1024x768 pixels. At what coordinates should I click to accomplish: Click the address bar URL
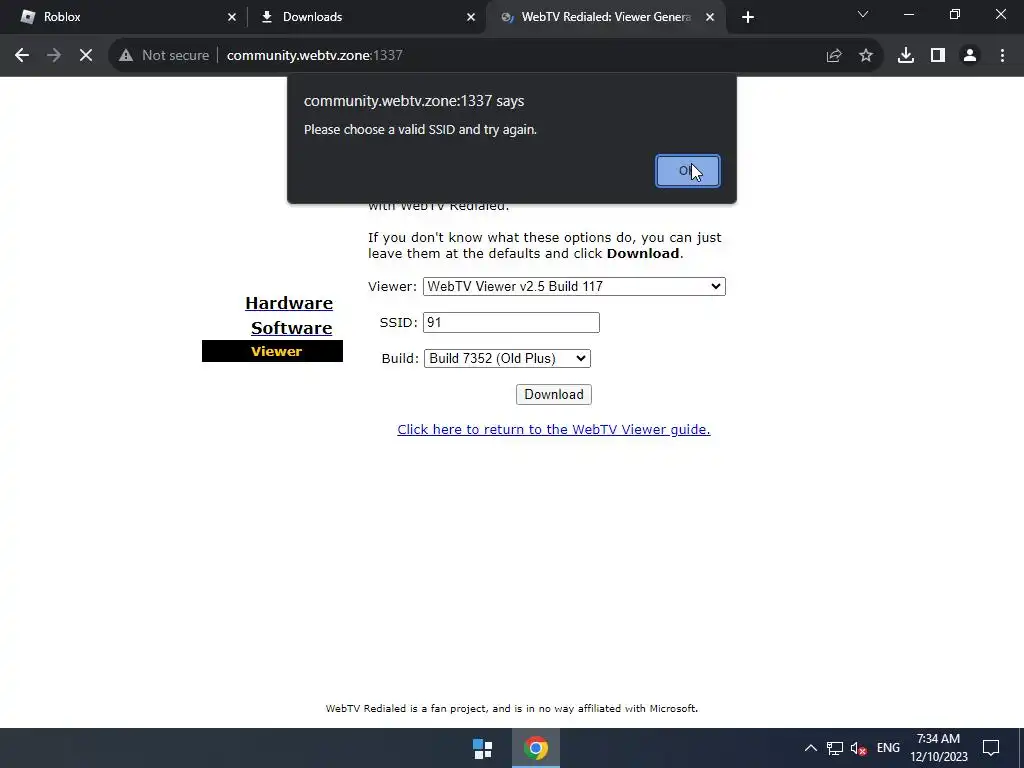315,56
